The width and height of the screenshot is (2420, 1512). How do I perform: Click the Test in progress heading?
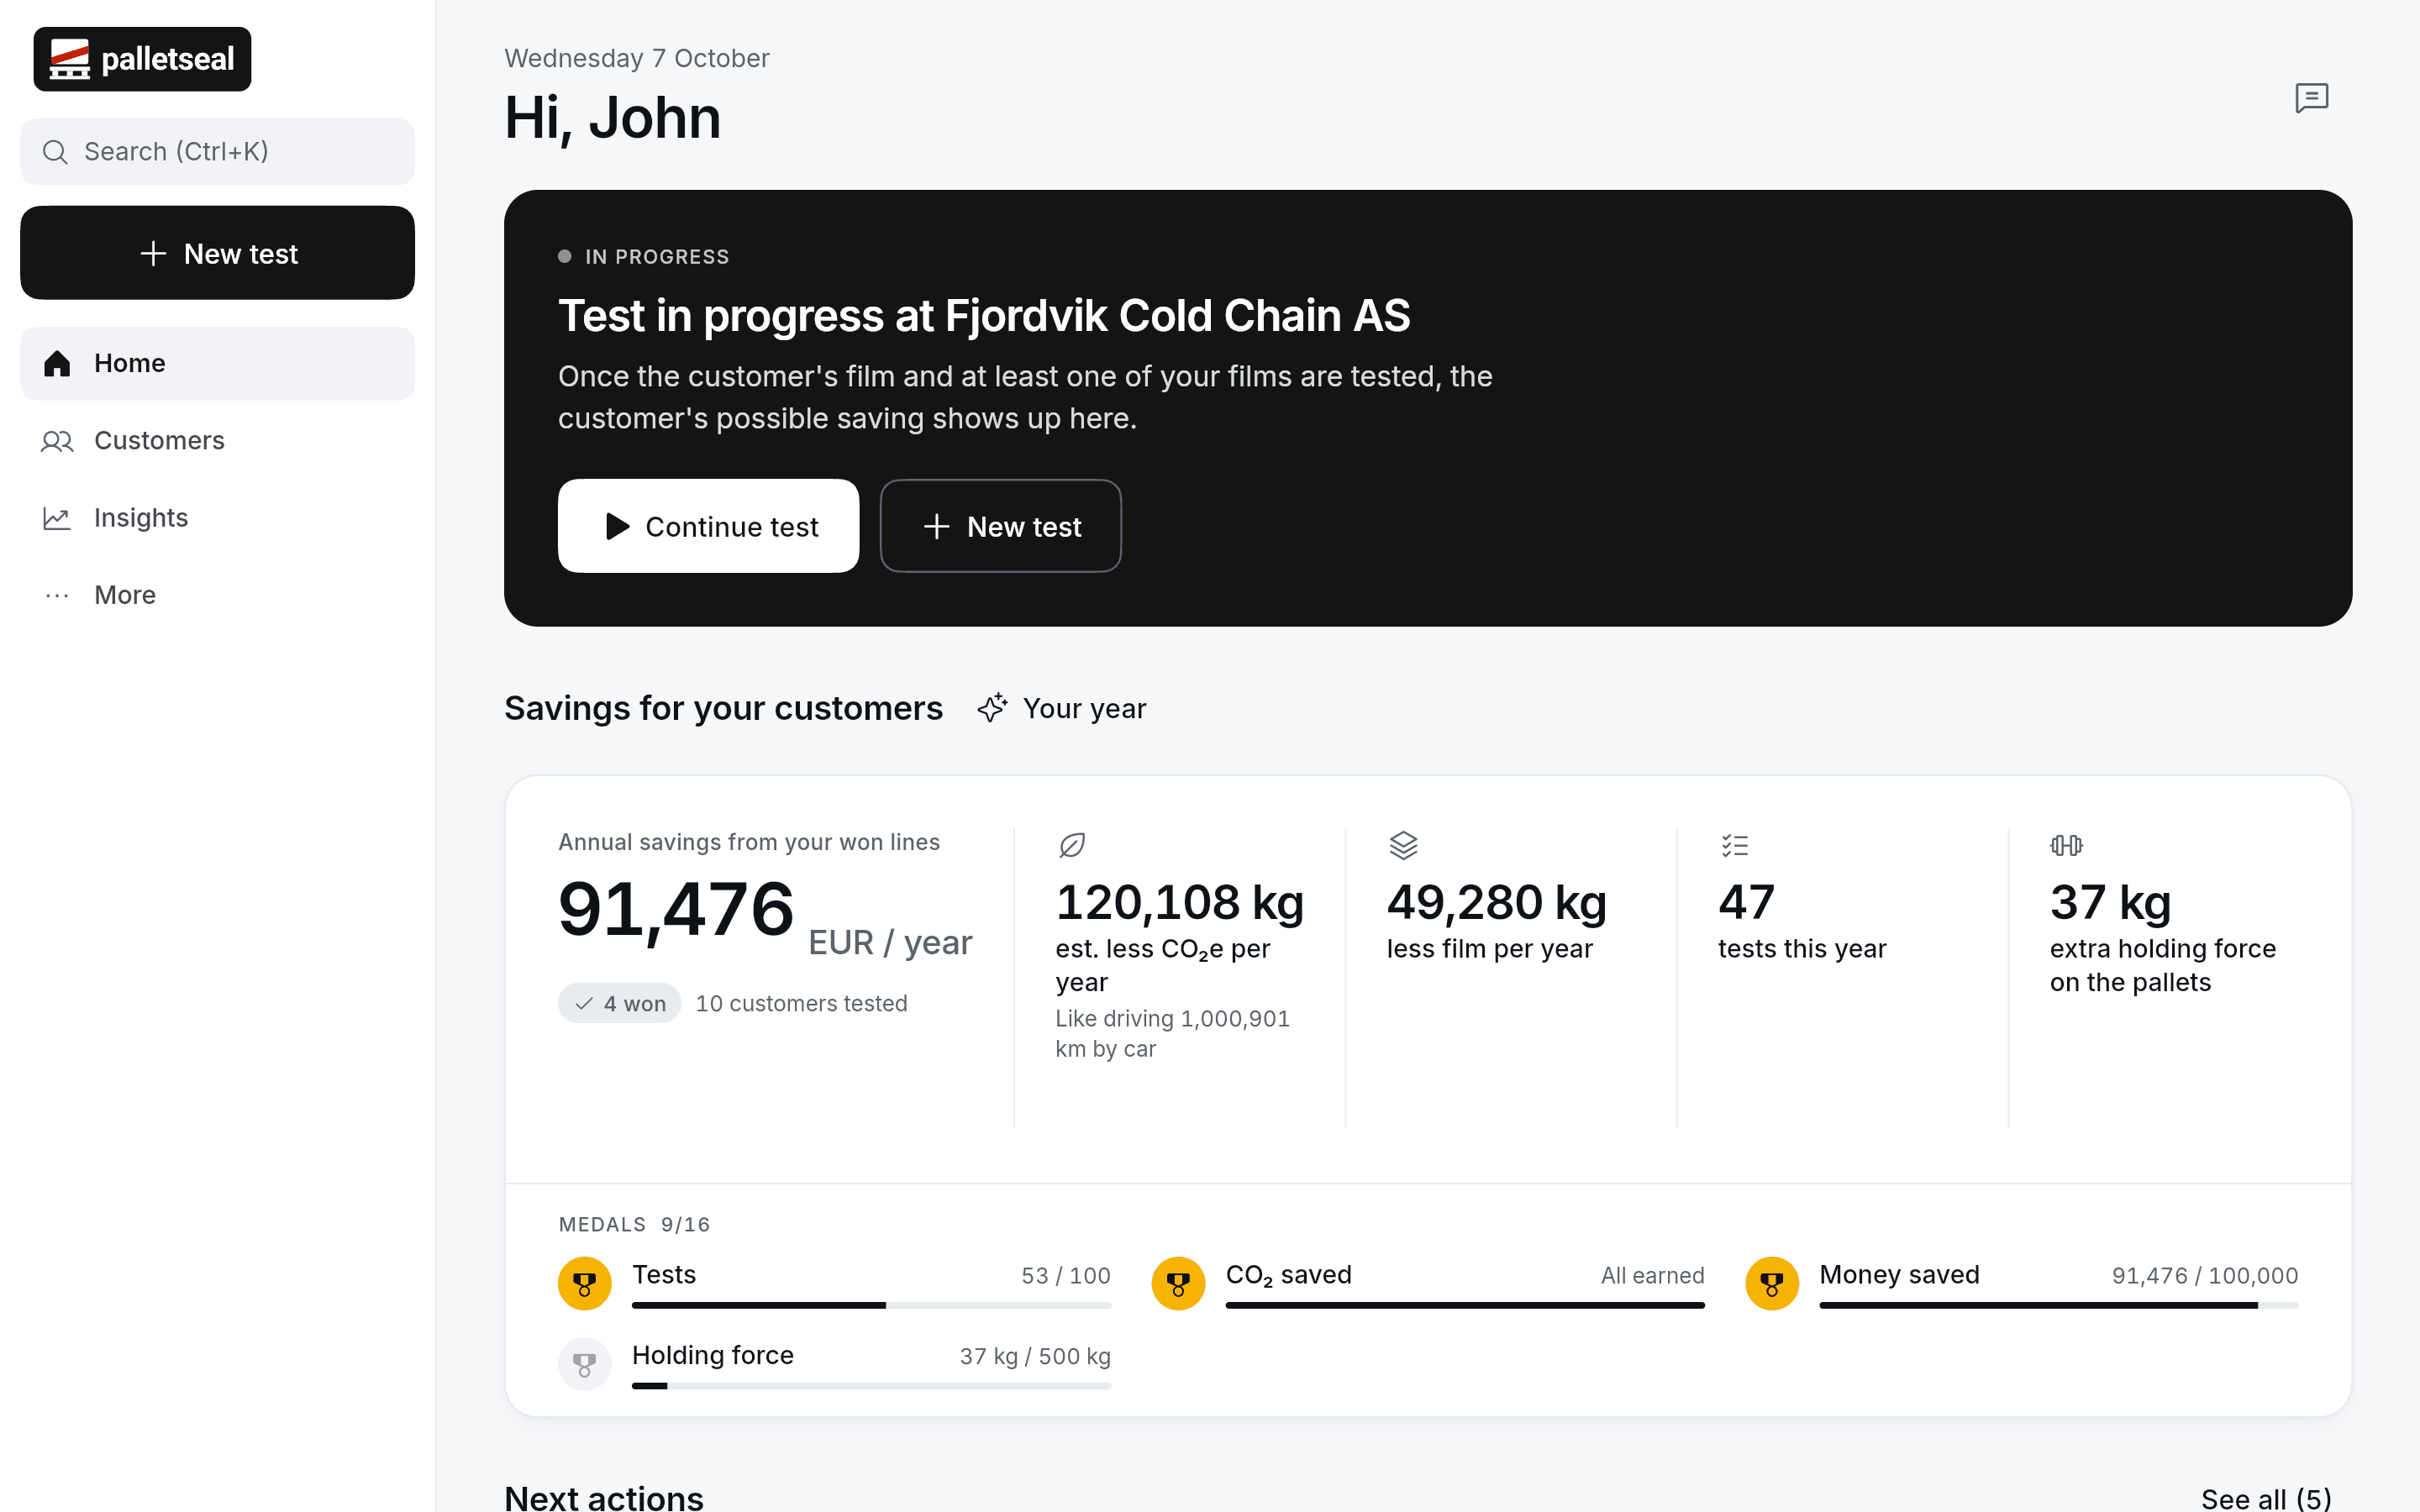point(984,316)
